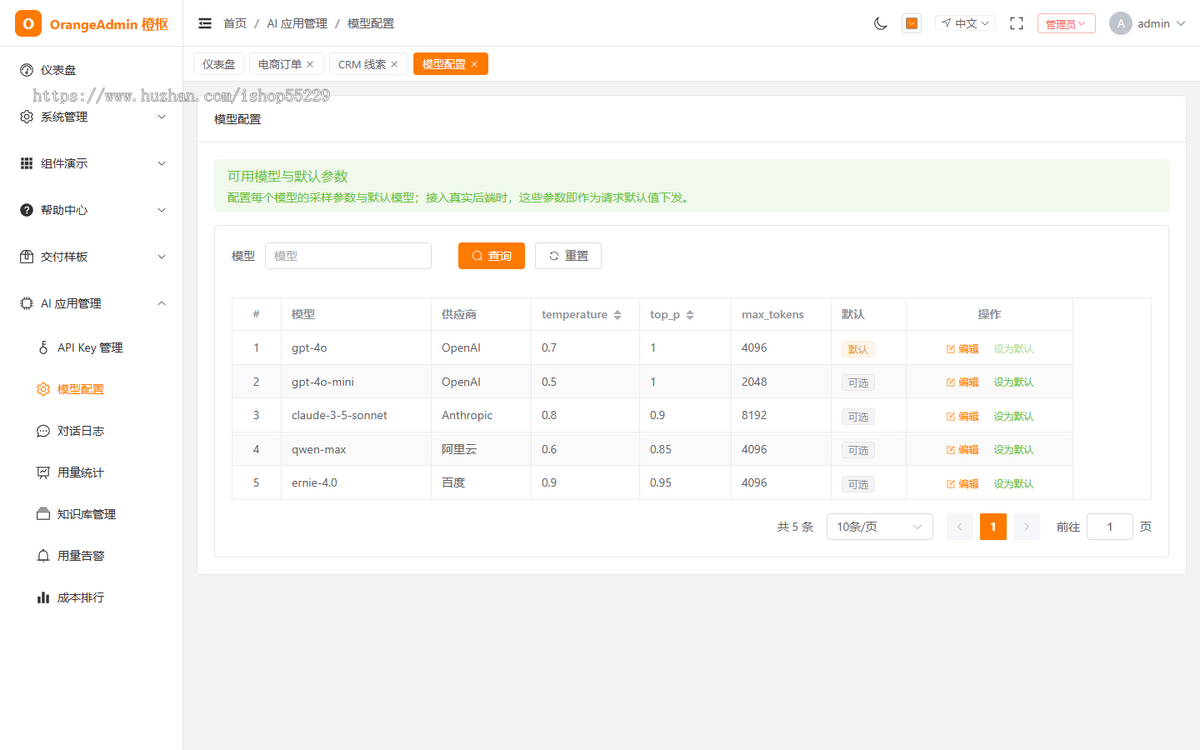Click the claude-3-5-sonnet model name cell

pos(339,415)
